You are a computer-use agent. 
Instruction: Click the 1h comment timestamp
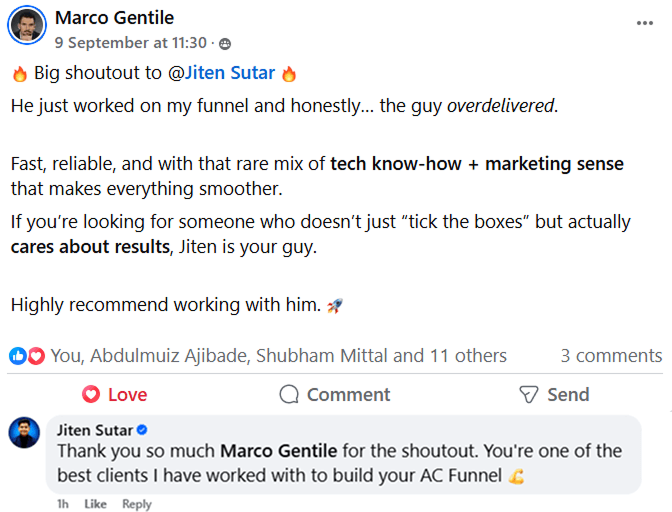point(64,504)
